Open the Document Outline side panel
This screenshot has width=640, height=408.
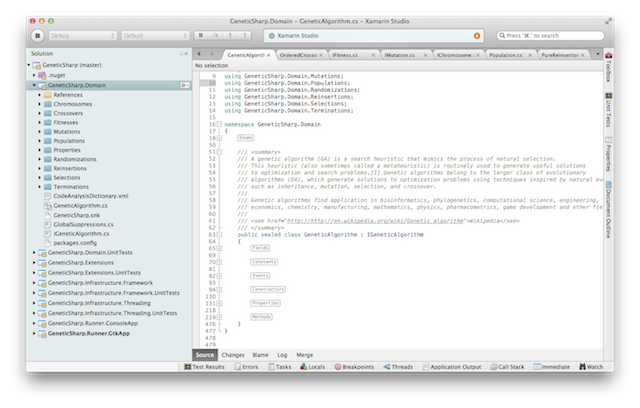608,210
